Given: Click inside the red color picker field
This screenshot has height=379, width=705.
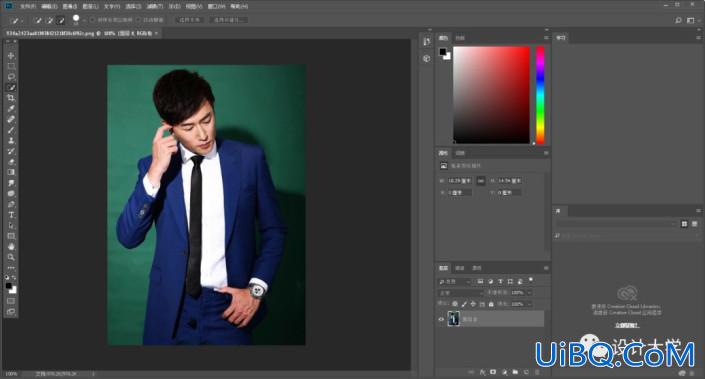Looking at the screenshot, I should [491, 95].
